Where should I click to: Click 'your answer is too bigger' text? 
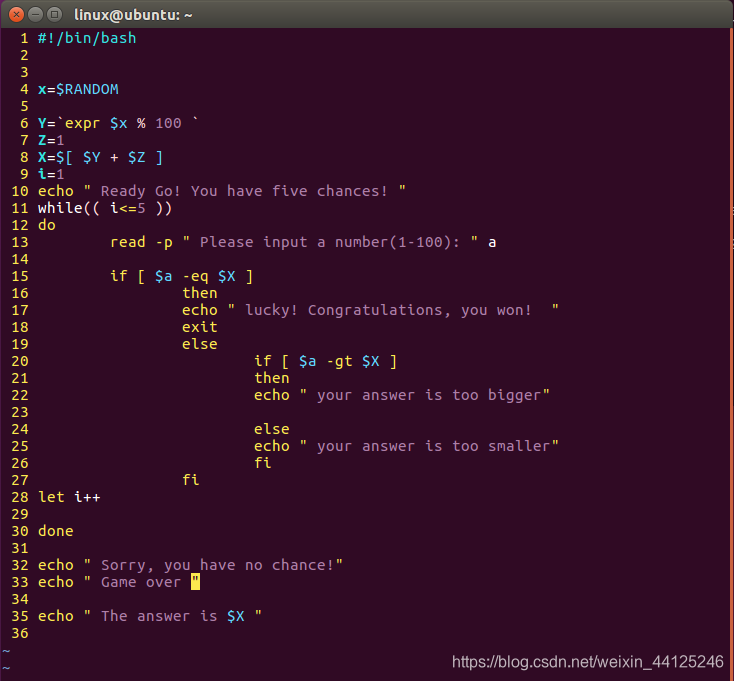pos(429,395)
